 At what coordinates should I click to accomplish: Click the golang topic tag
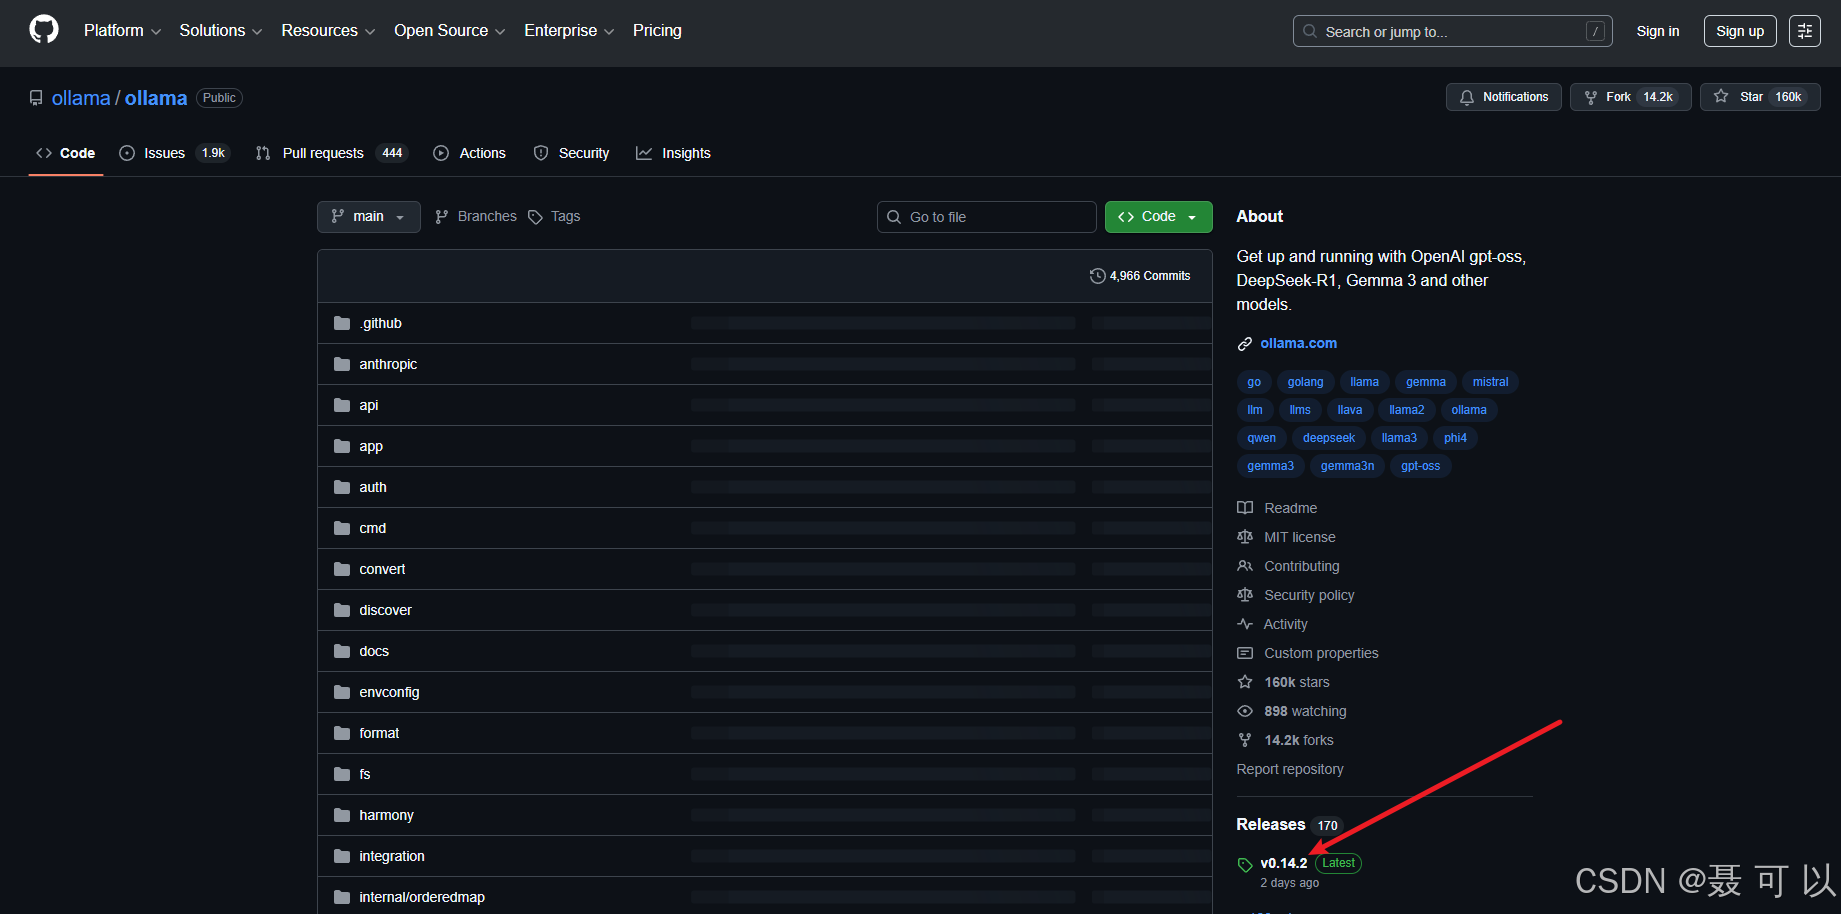click(1305, 382)
